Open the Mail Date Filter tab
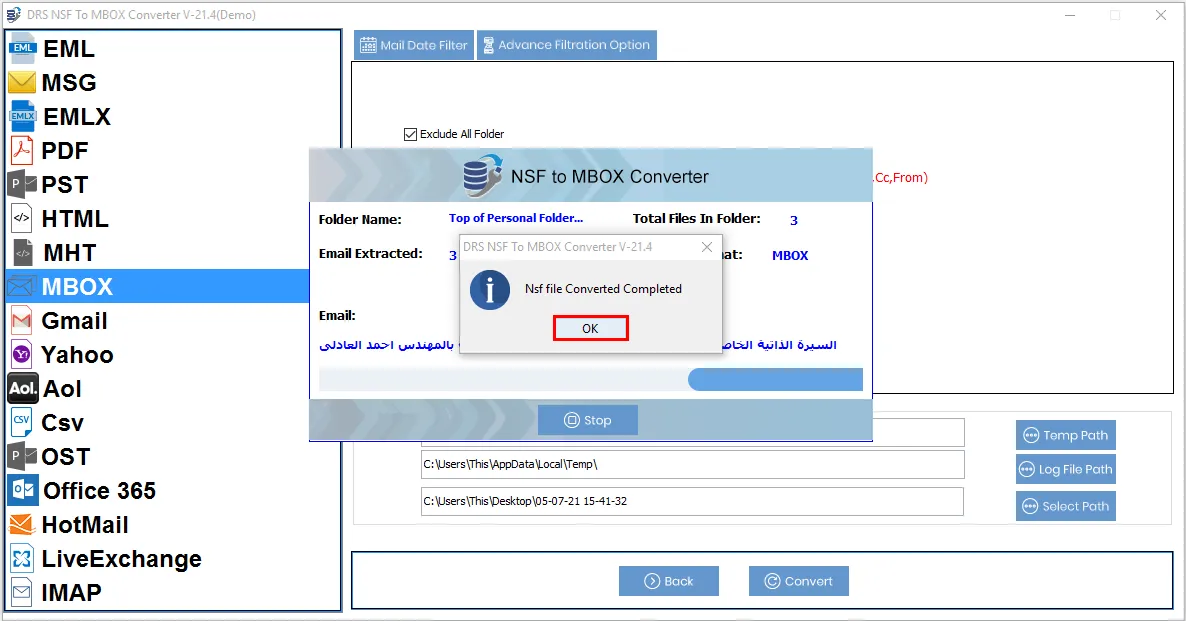Screen dimensions: 1186x621 point(414,45)
